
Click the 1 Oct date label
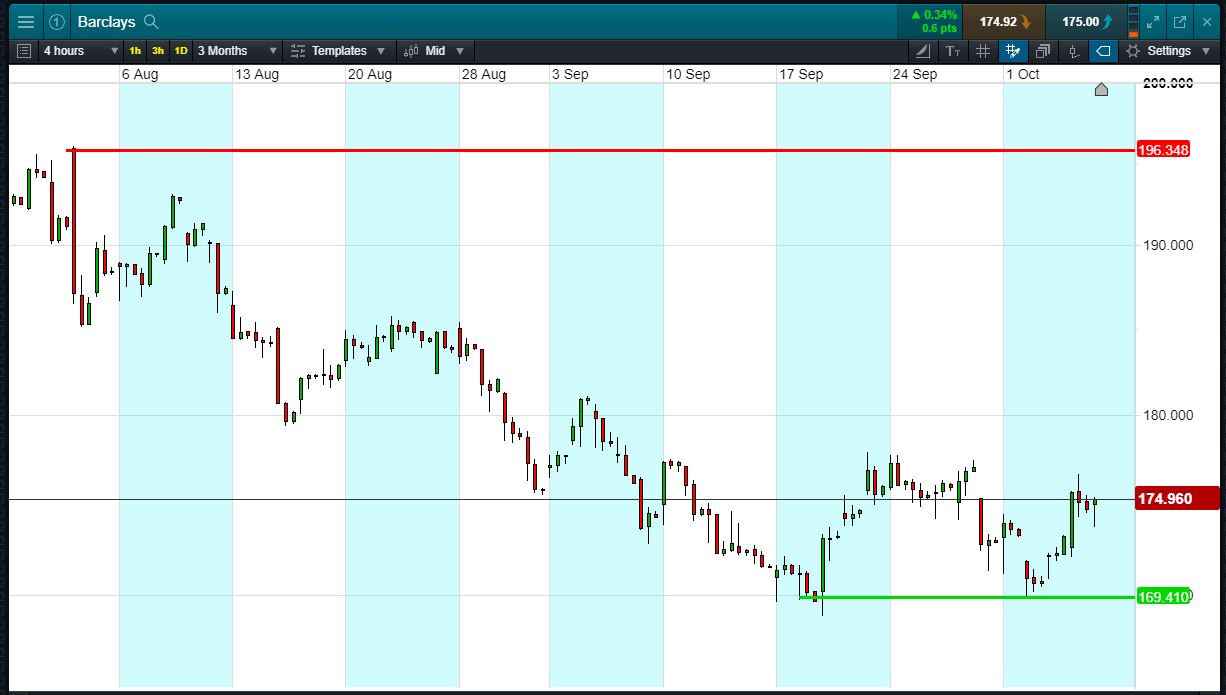pos(1023,74)
